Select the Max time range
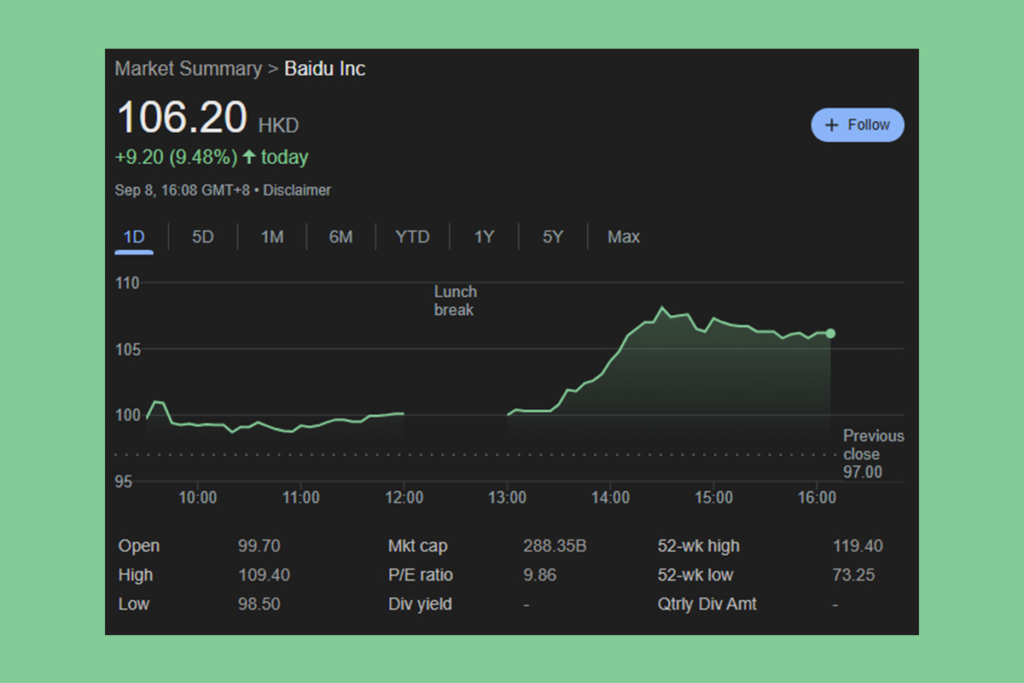Screen dimensions: 1024x683 [623, 237]
